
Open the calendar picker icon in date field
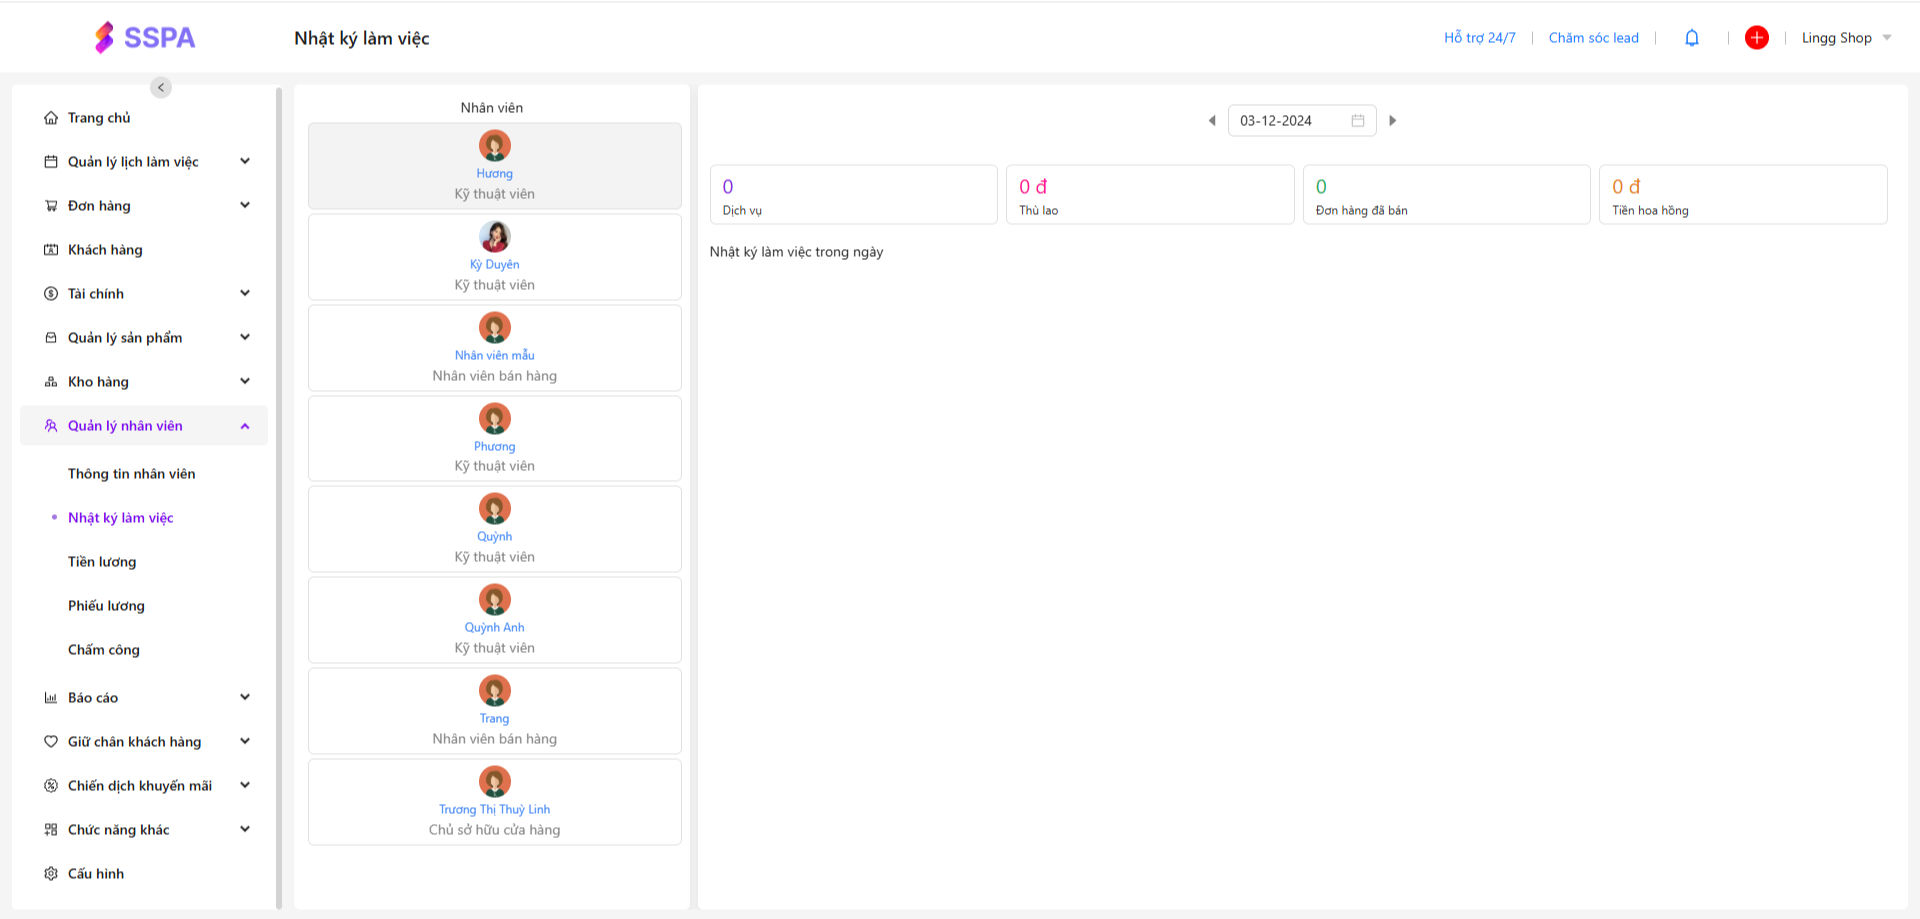(x=1358, y=121)
